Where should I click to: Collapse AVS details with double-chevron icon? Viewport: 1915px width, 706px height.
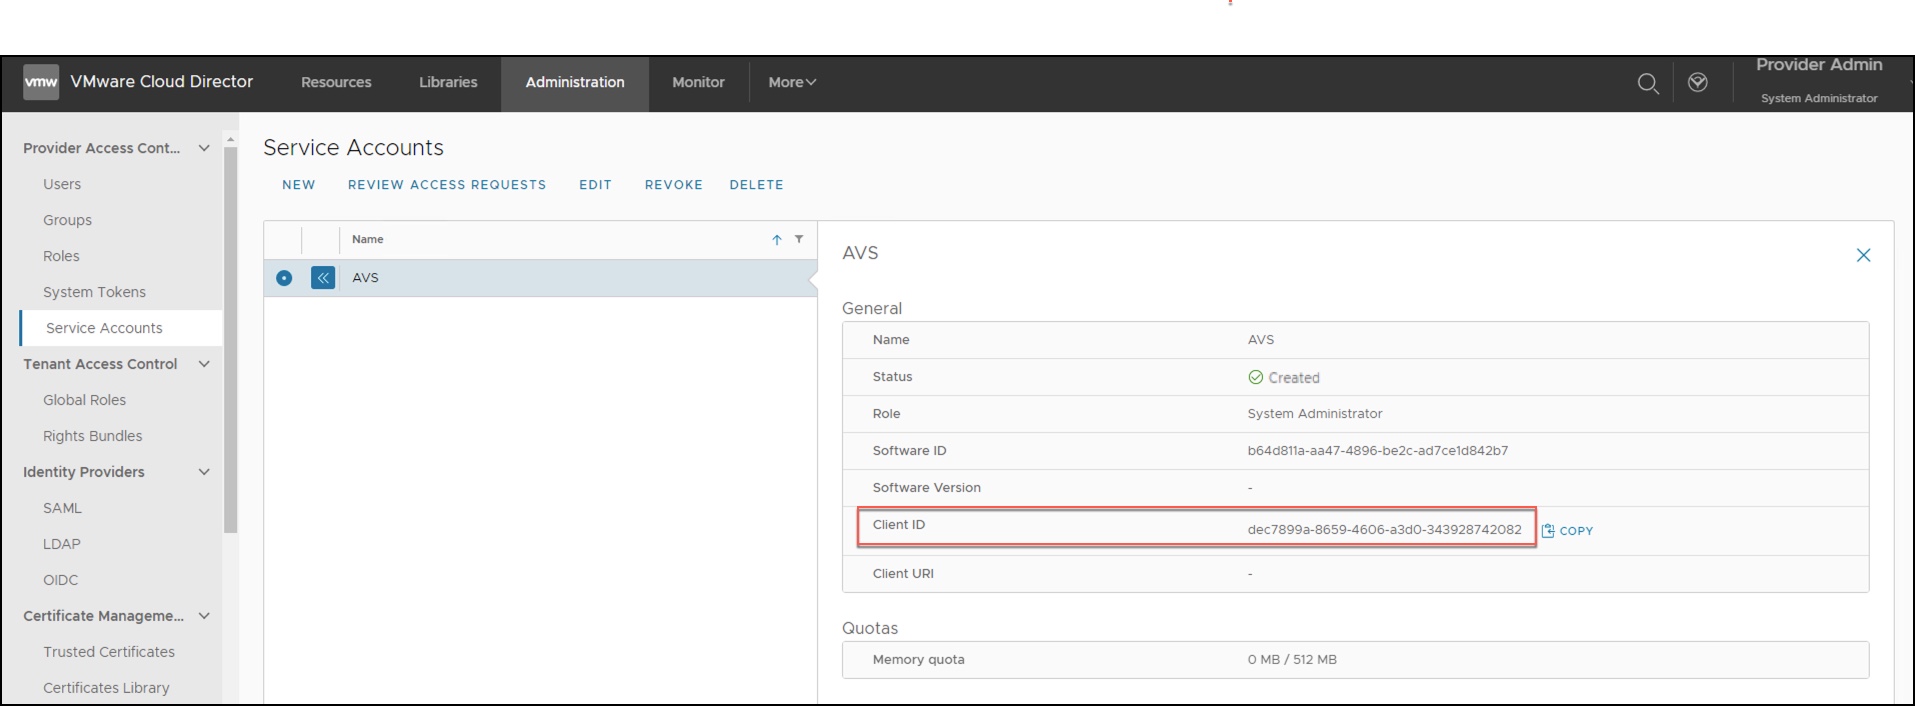[322, 278]
